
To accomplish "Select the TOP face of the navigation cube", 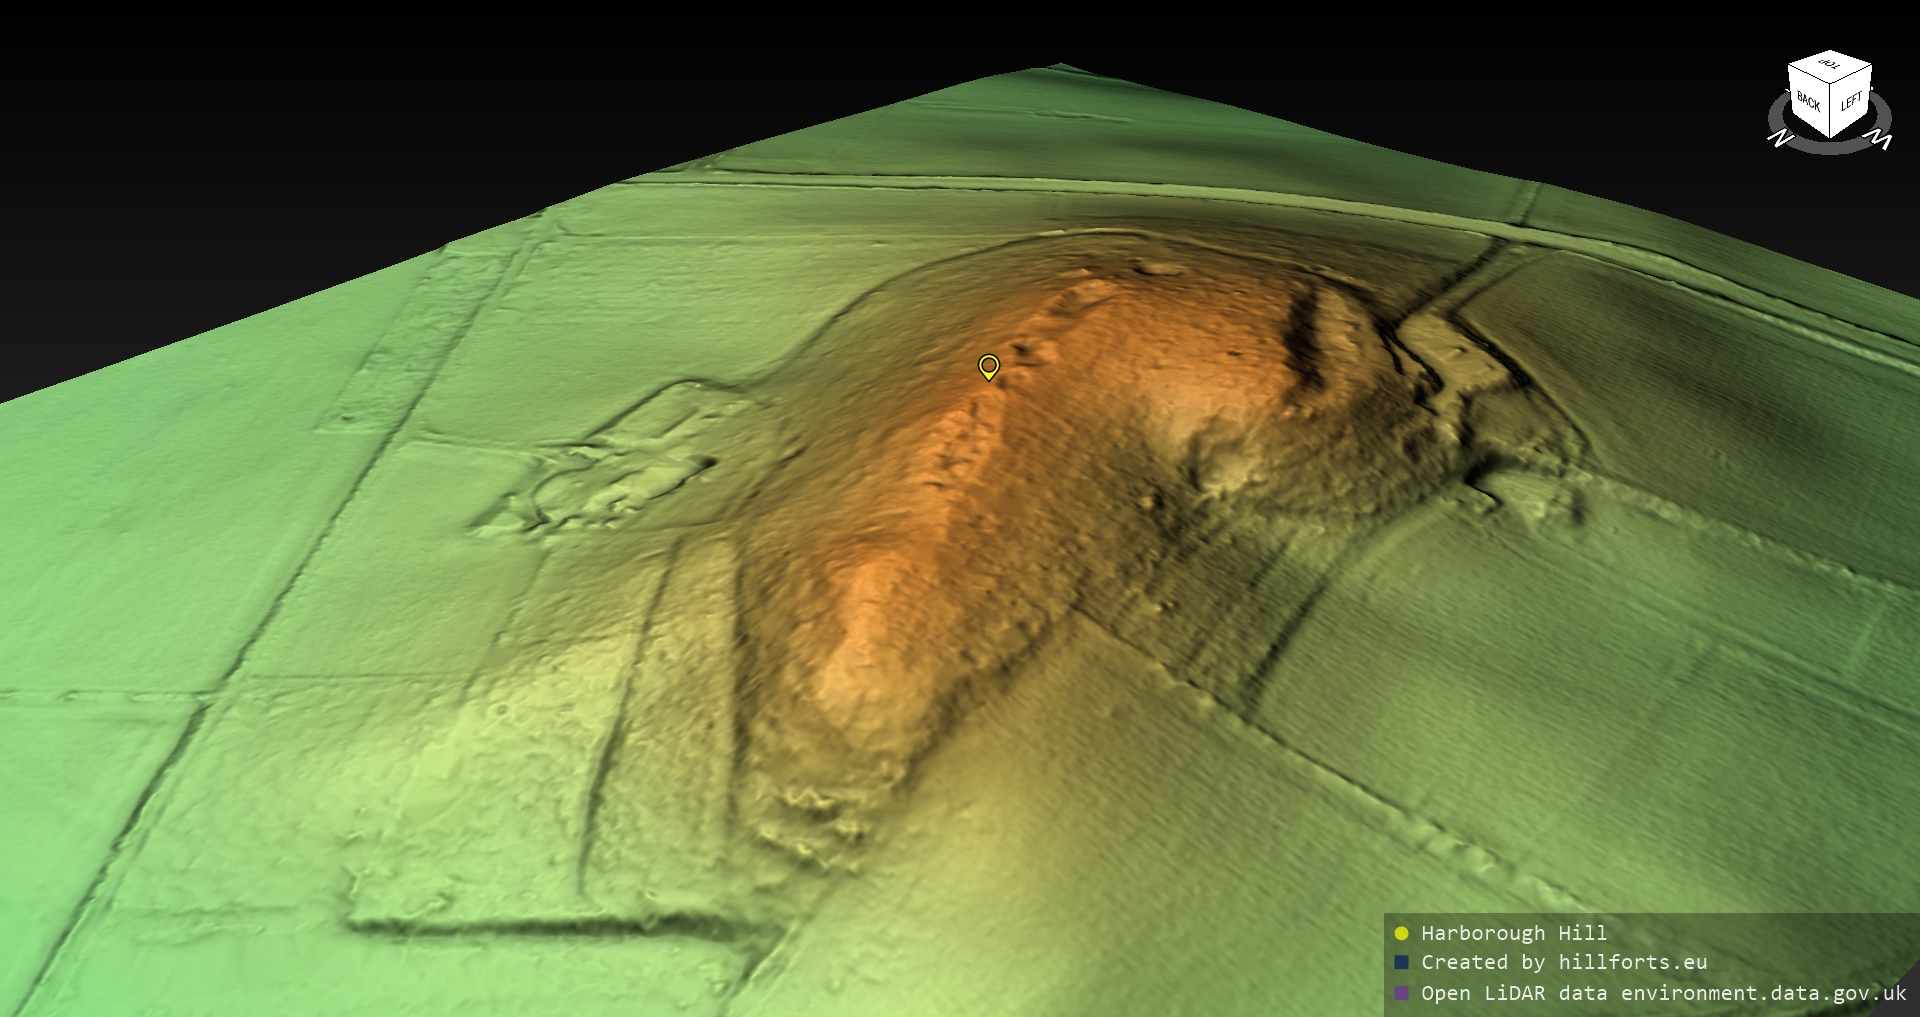I will tap(1830, 65).
